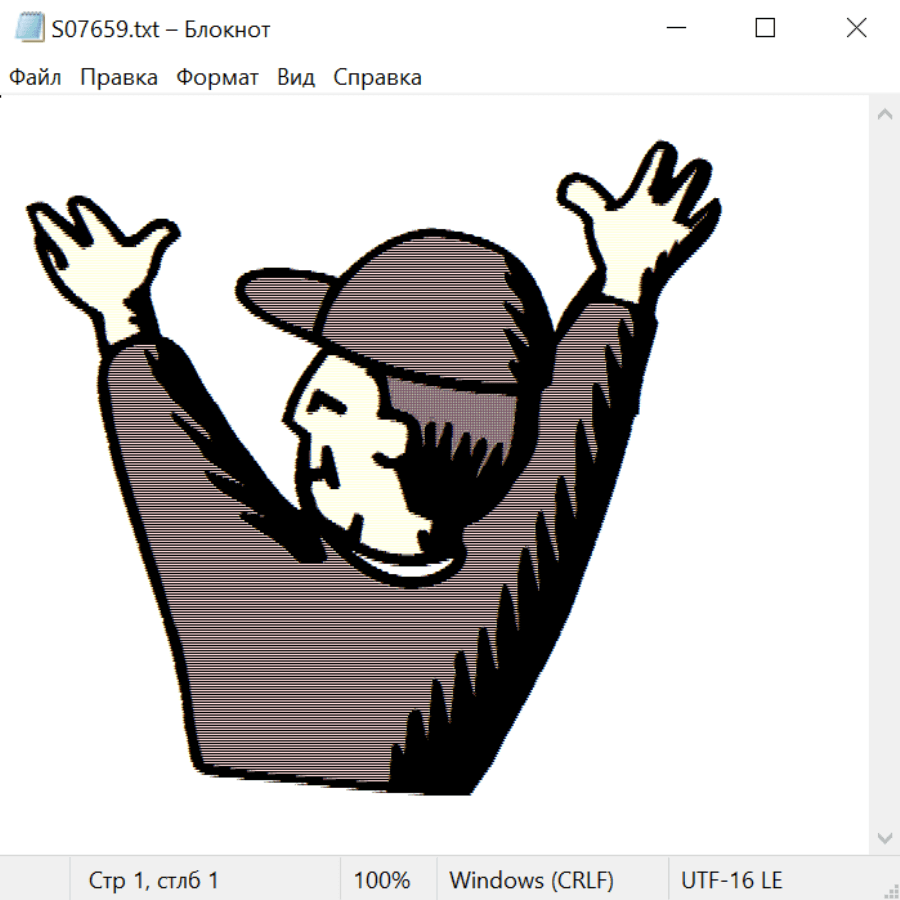
Task: Open the Вид menu
Action: 296,78
